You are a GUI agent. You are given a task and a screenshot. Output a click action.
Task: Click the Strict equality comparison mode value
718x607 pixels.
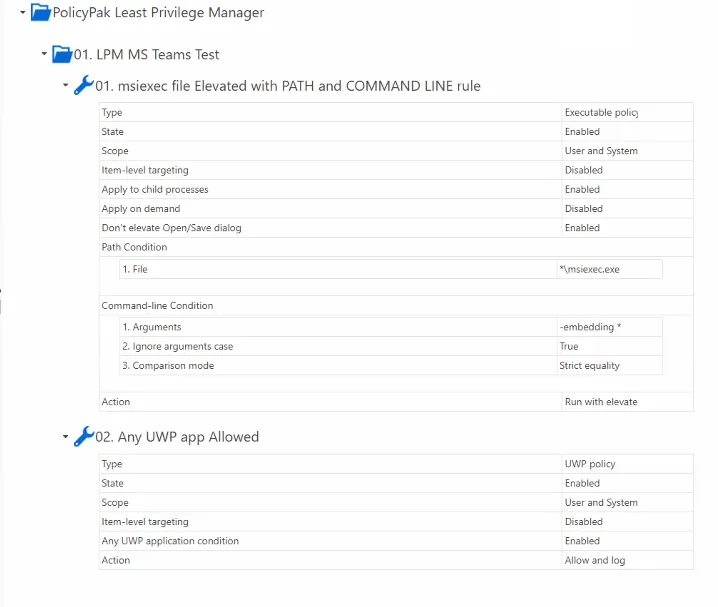(589, 366)
